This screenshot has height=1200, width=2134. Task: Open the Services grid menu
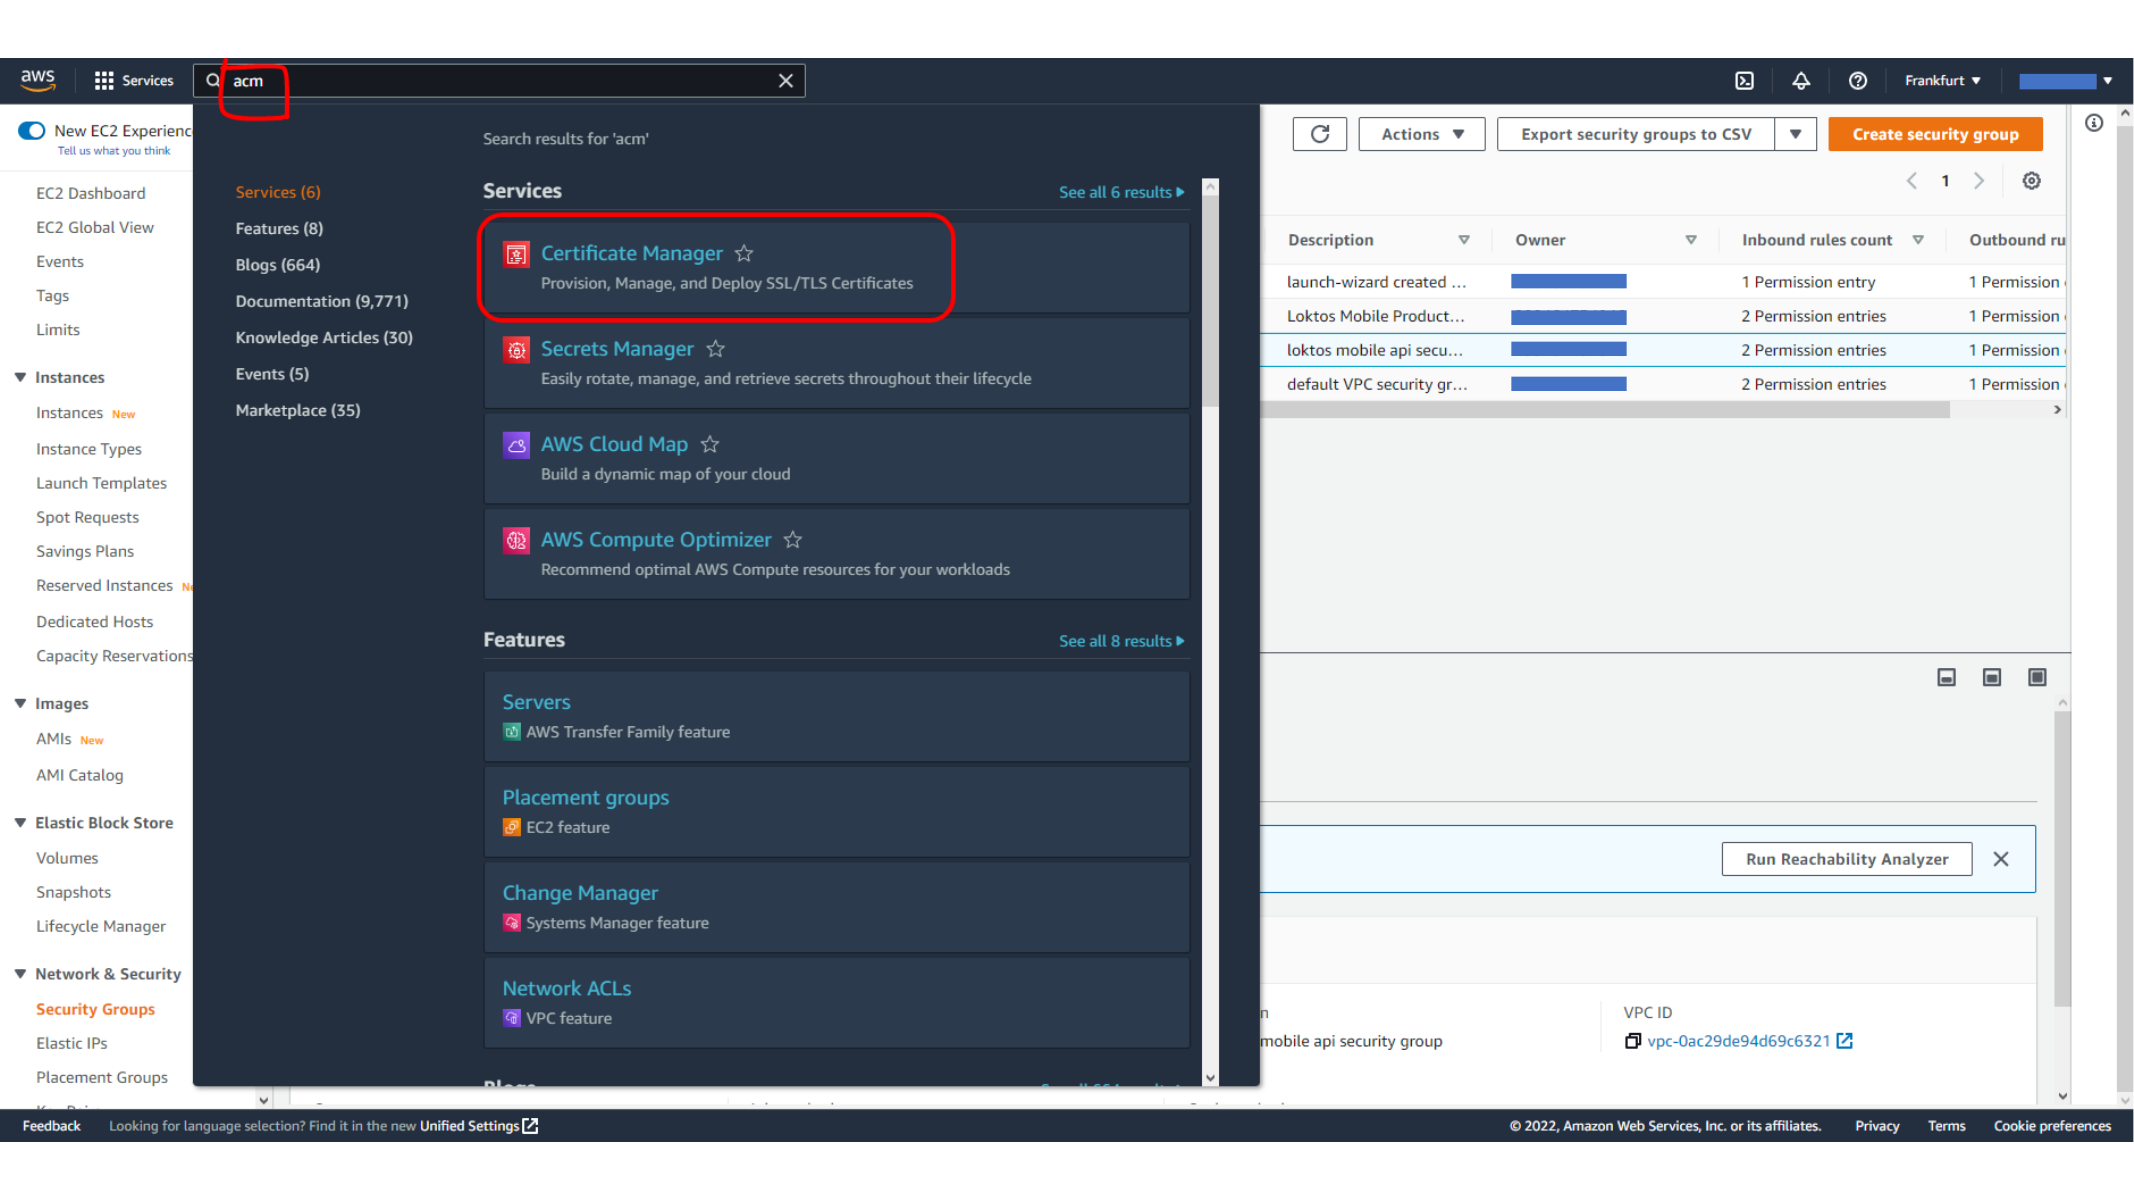[133, 80]
